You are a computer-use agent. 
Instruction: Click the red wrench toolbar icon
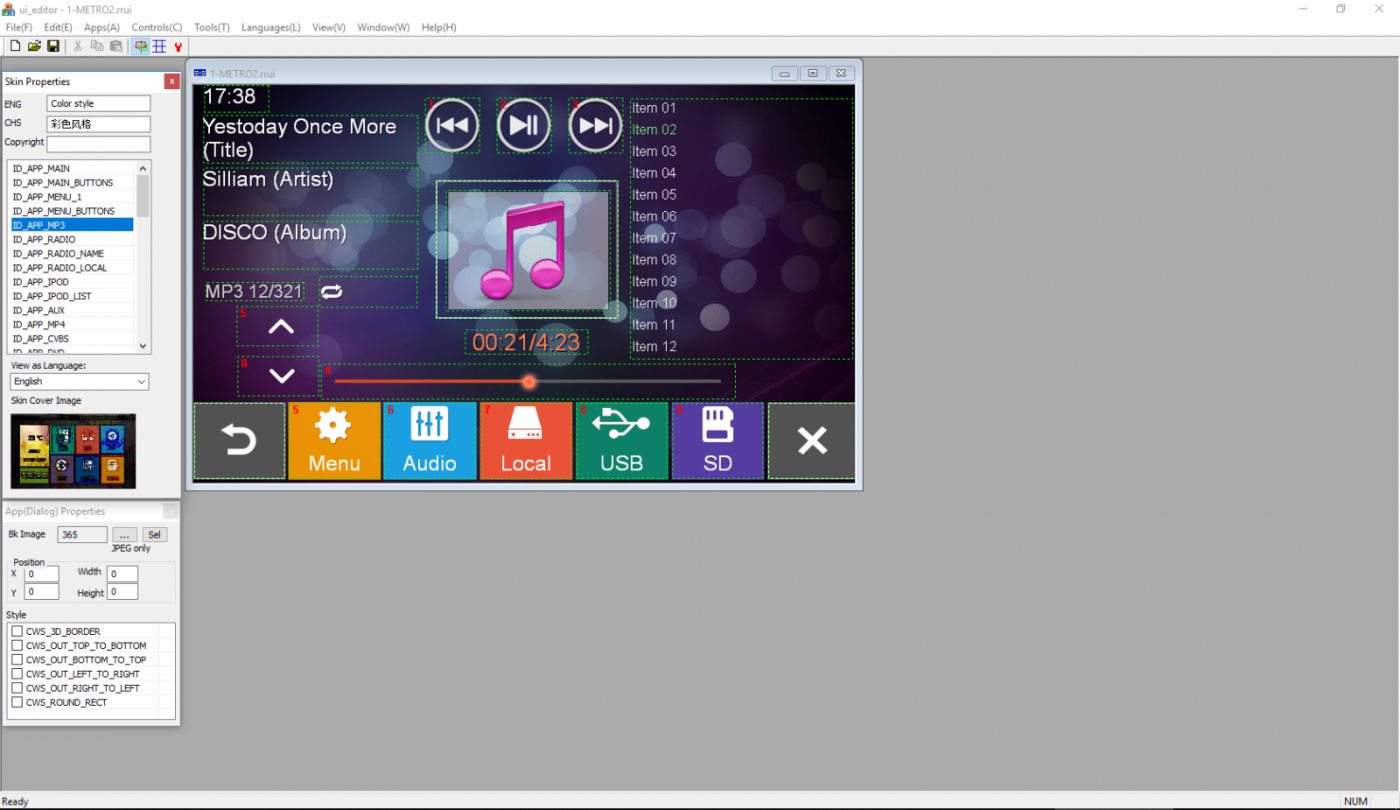pyautogui.click(x=178, y=46)
